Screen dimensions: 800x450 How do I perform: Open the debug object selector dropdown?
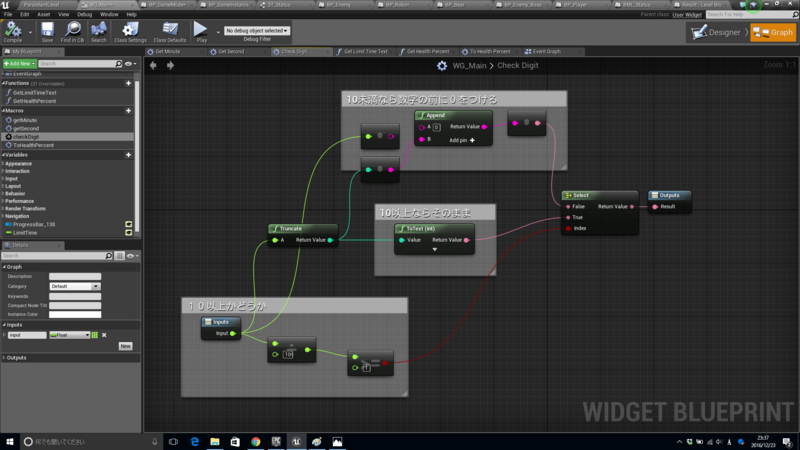pos(257,31)
